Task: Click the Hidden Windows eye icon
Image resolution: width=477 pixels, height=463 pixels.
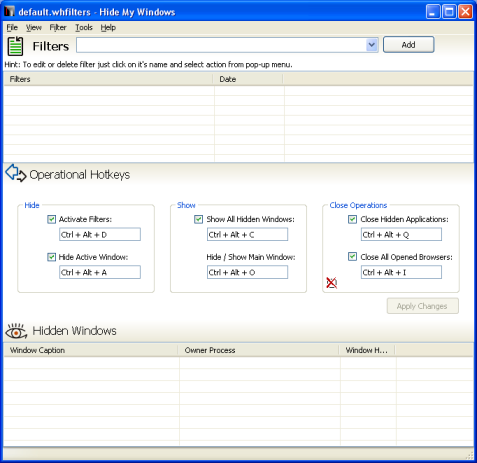Action: 16,331
